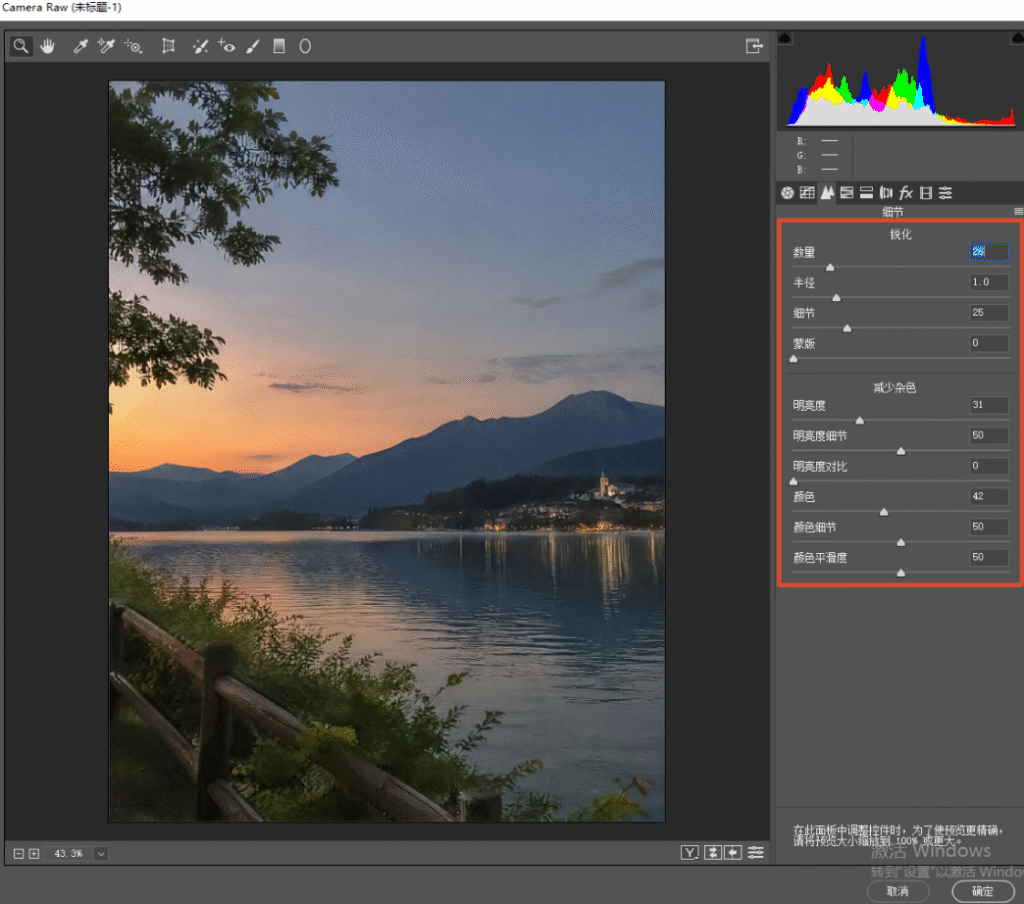The width and height of the screenshot is (1024, 904).
Task: Select the Adjustment Brush tool
Action: [x=253, y=46]
